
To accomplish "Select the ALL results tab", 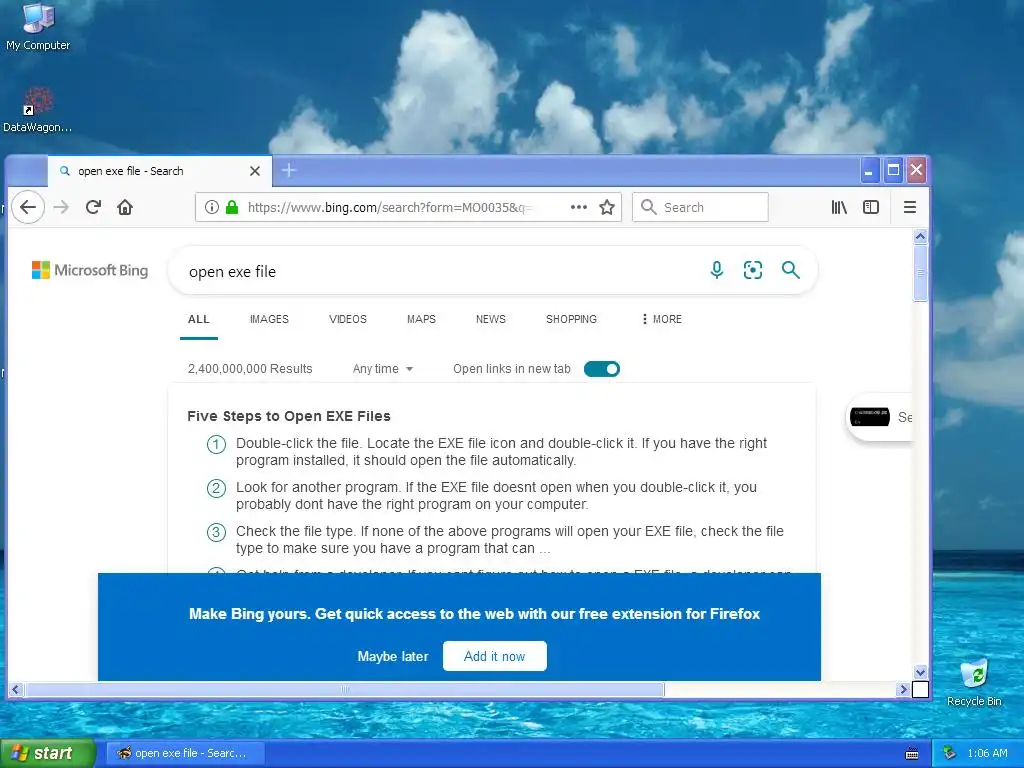I will click(199, 319).
